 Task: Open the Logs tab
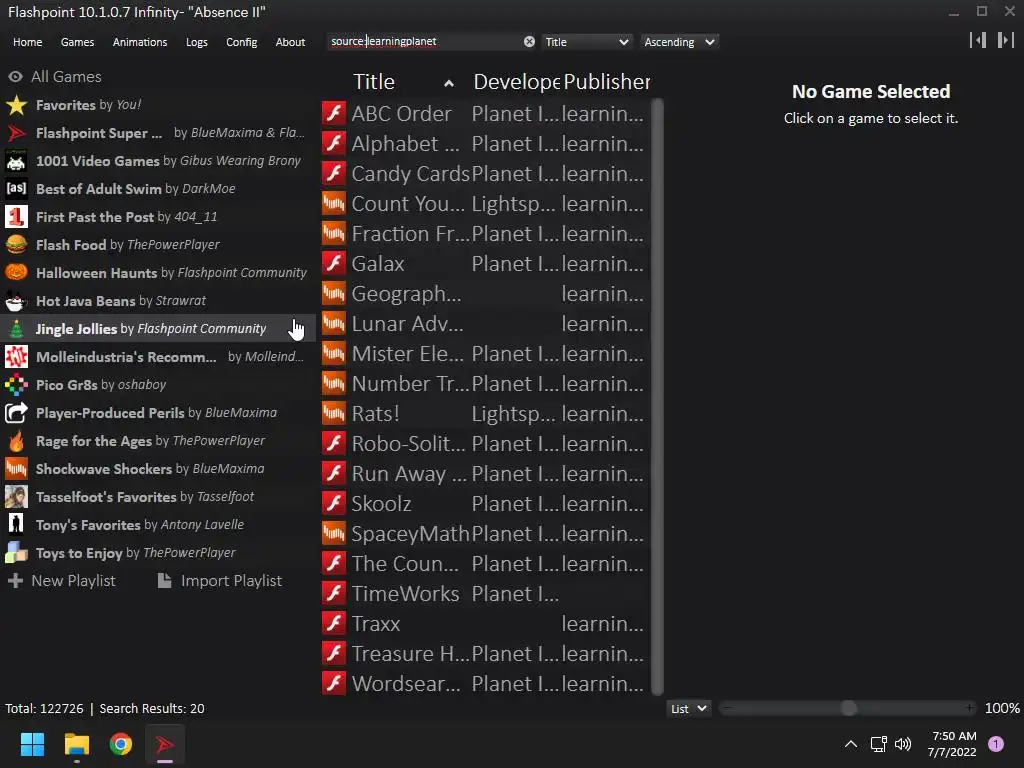pos(197,42)
